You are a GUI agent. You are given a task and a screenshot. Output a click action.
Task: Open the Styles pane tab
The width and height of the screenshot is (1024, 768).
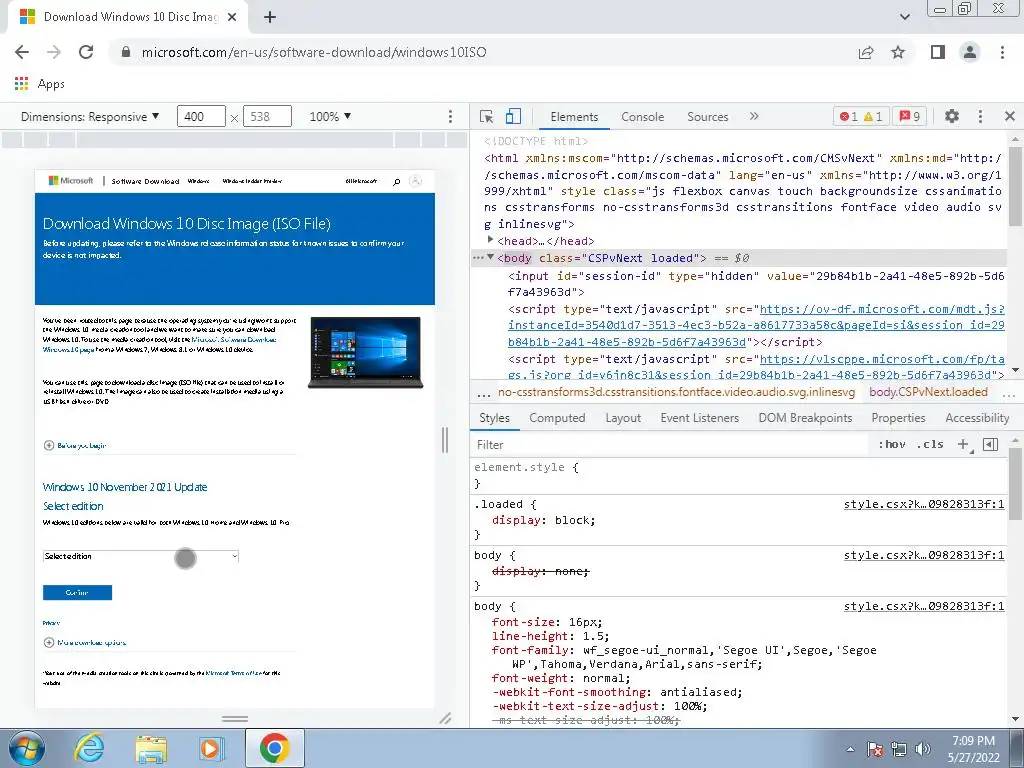tap(494, 418)
